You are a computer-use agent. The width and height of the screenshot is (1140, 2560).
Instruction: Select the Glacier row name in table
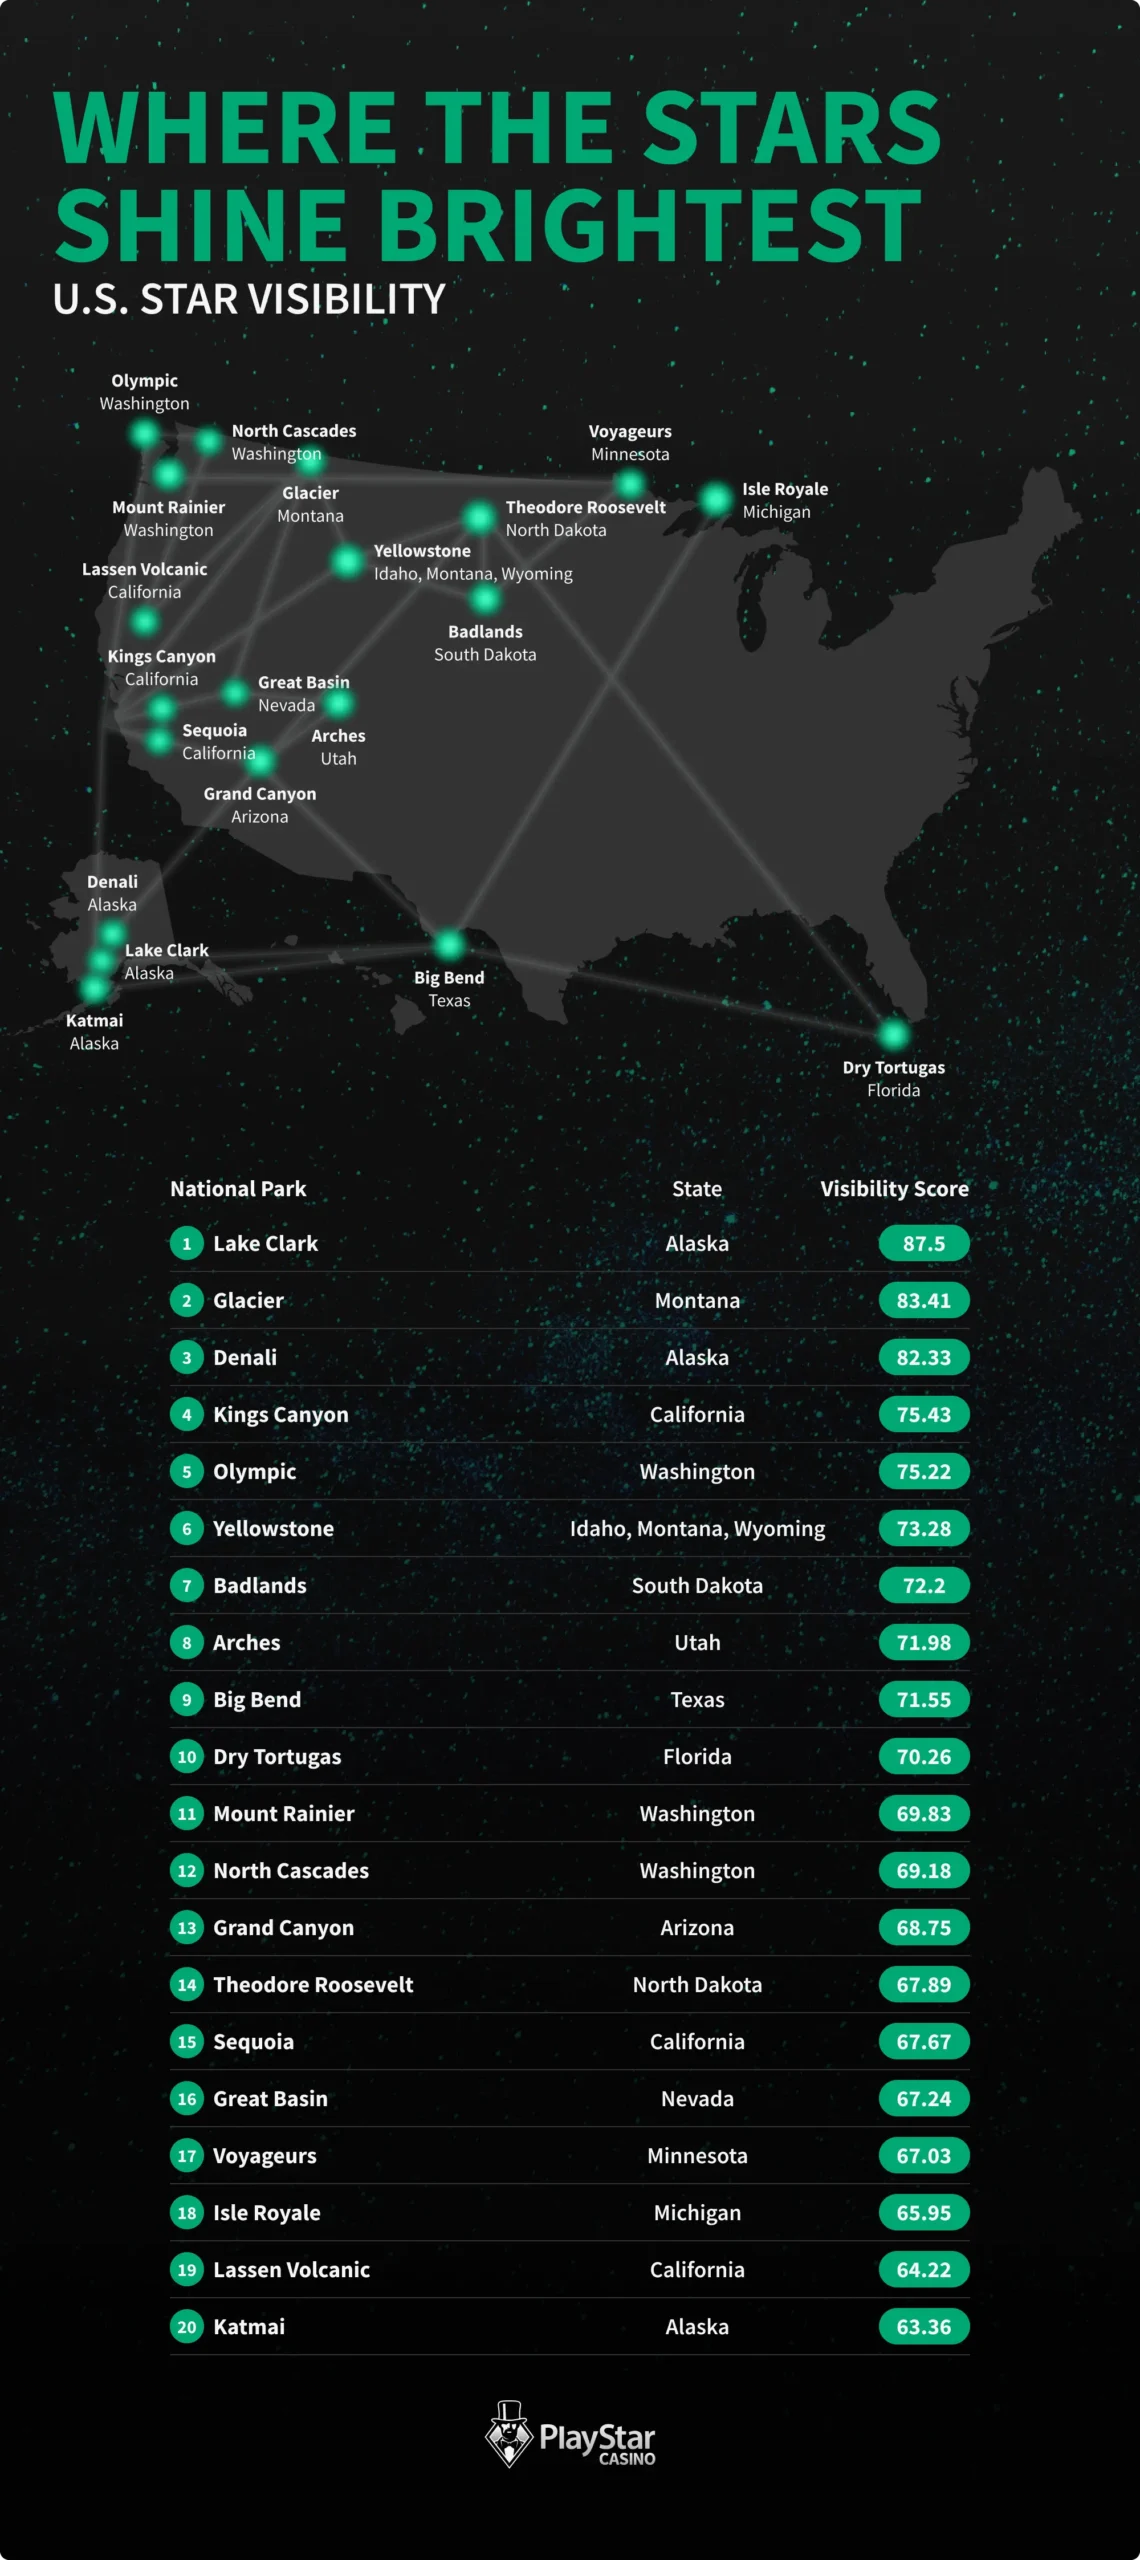[x=248, y=1300]
